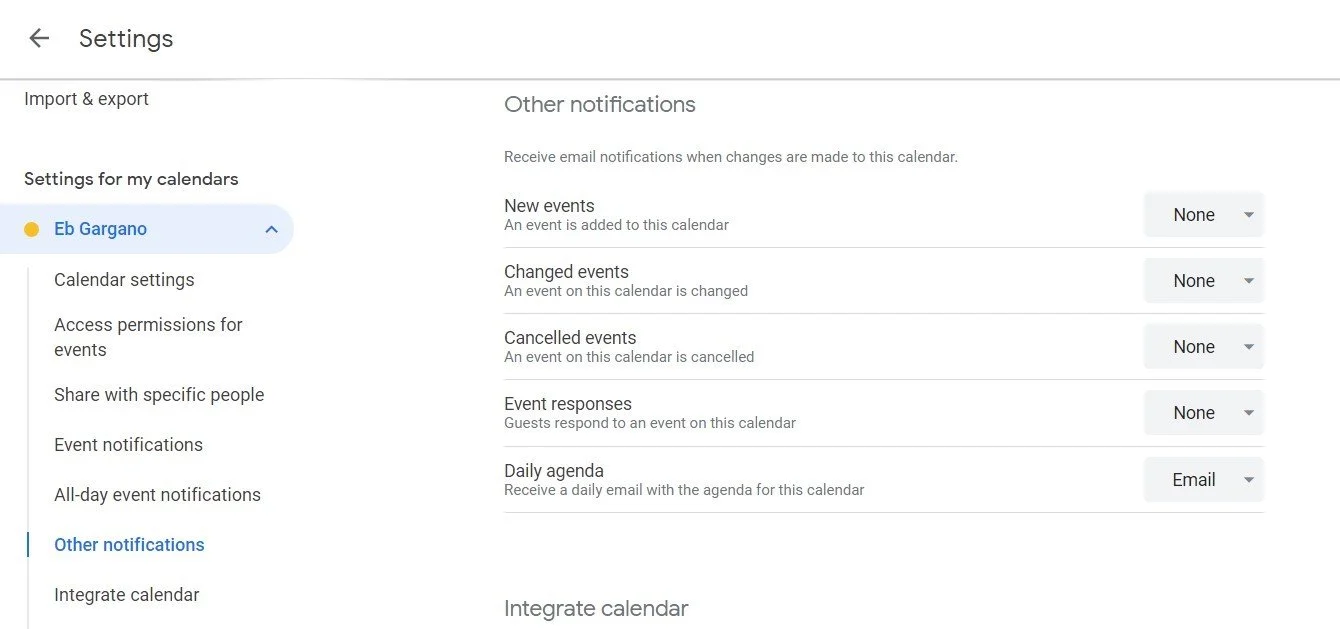Click the Eb Gargano calendar name
This screenshot has width=1340, height=629.
click(100, 229)
